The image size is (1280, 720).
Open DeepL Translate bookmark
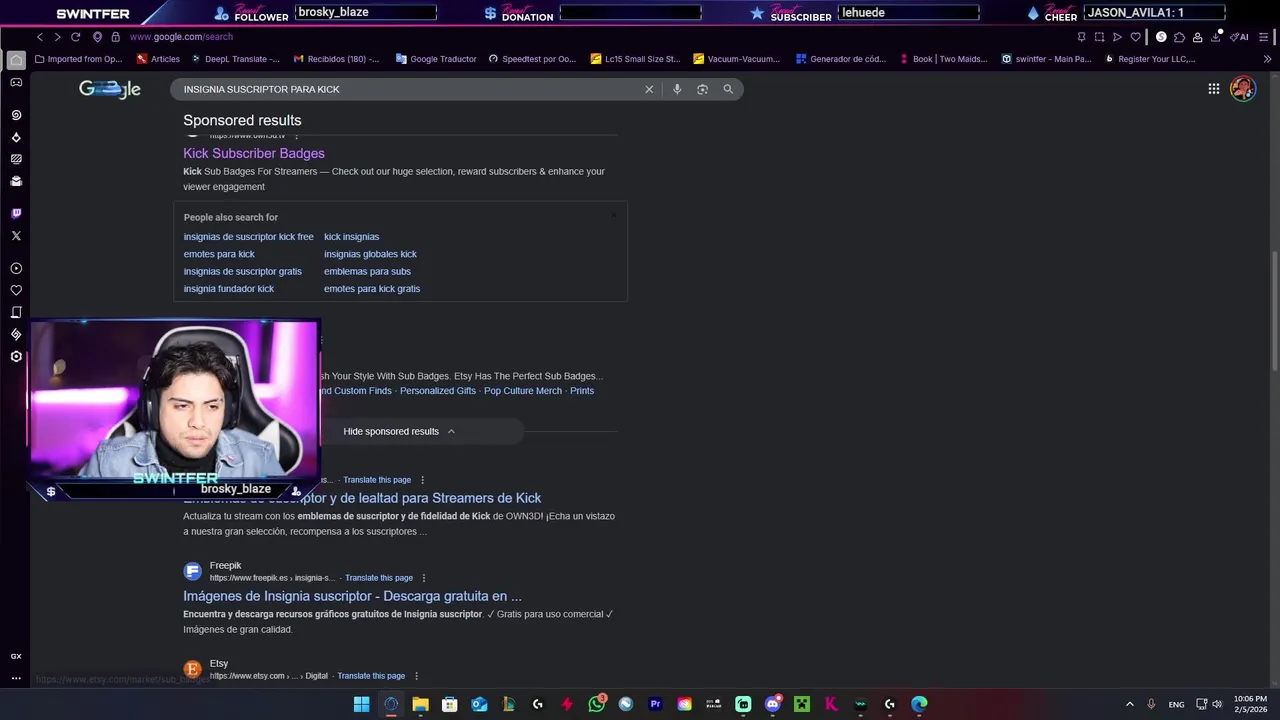[x=235, y=59]
